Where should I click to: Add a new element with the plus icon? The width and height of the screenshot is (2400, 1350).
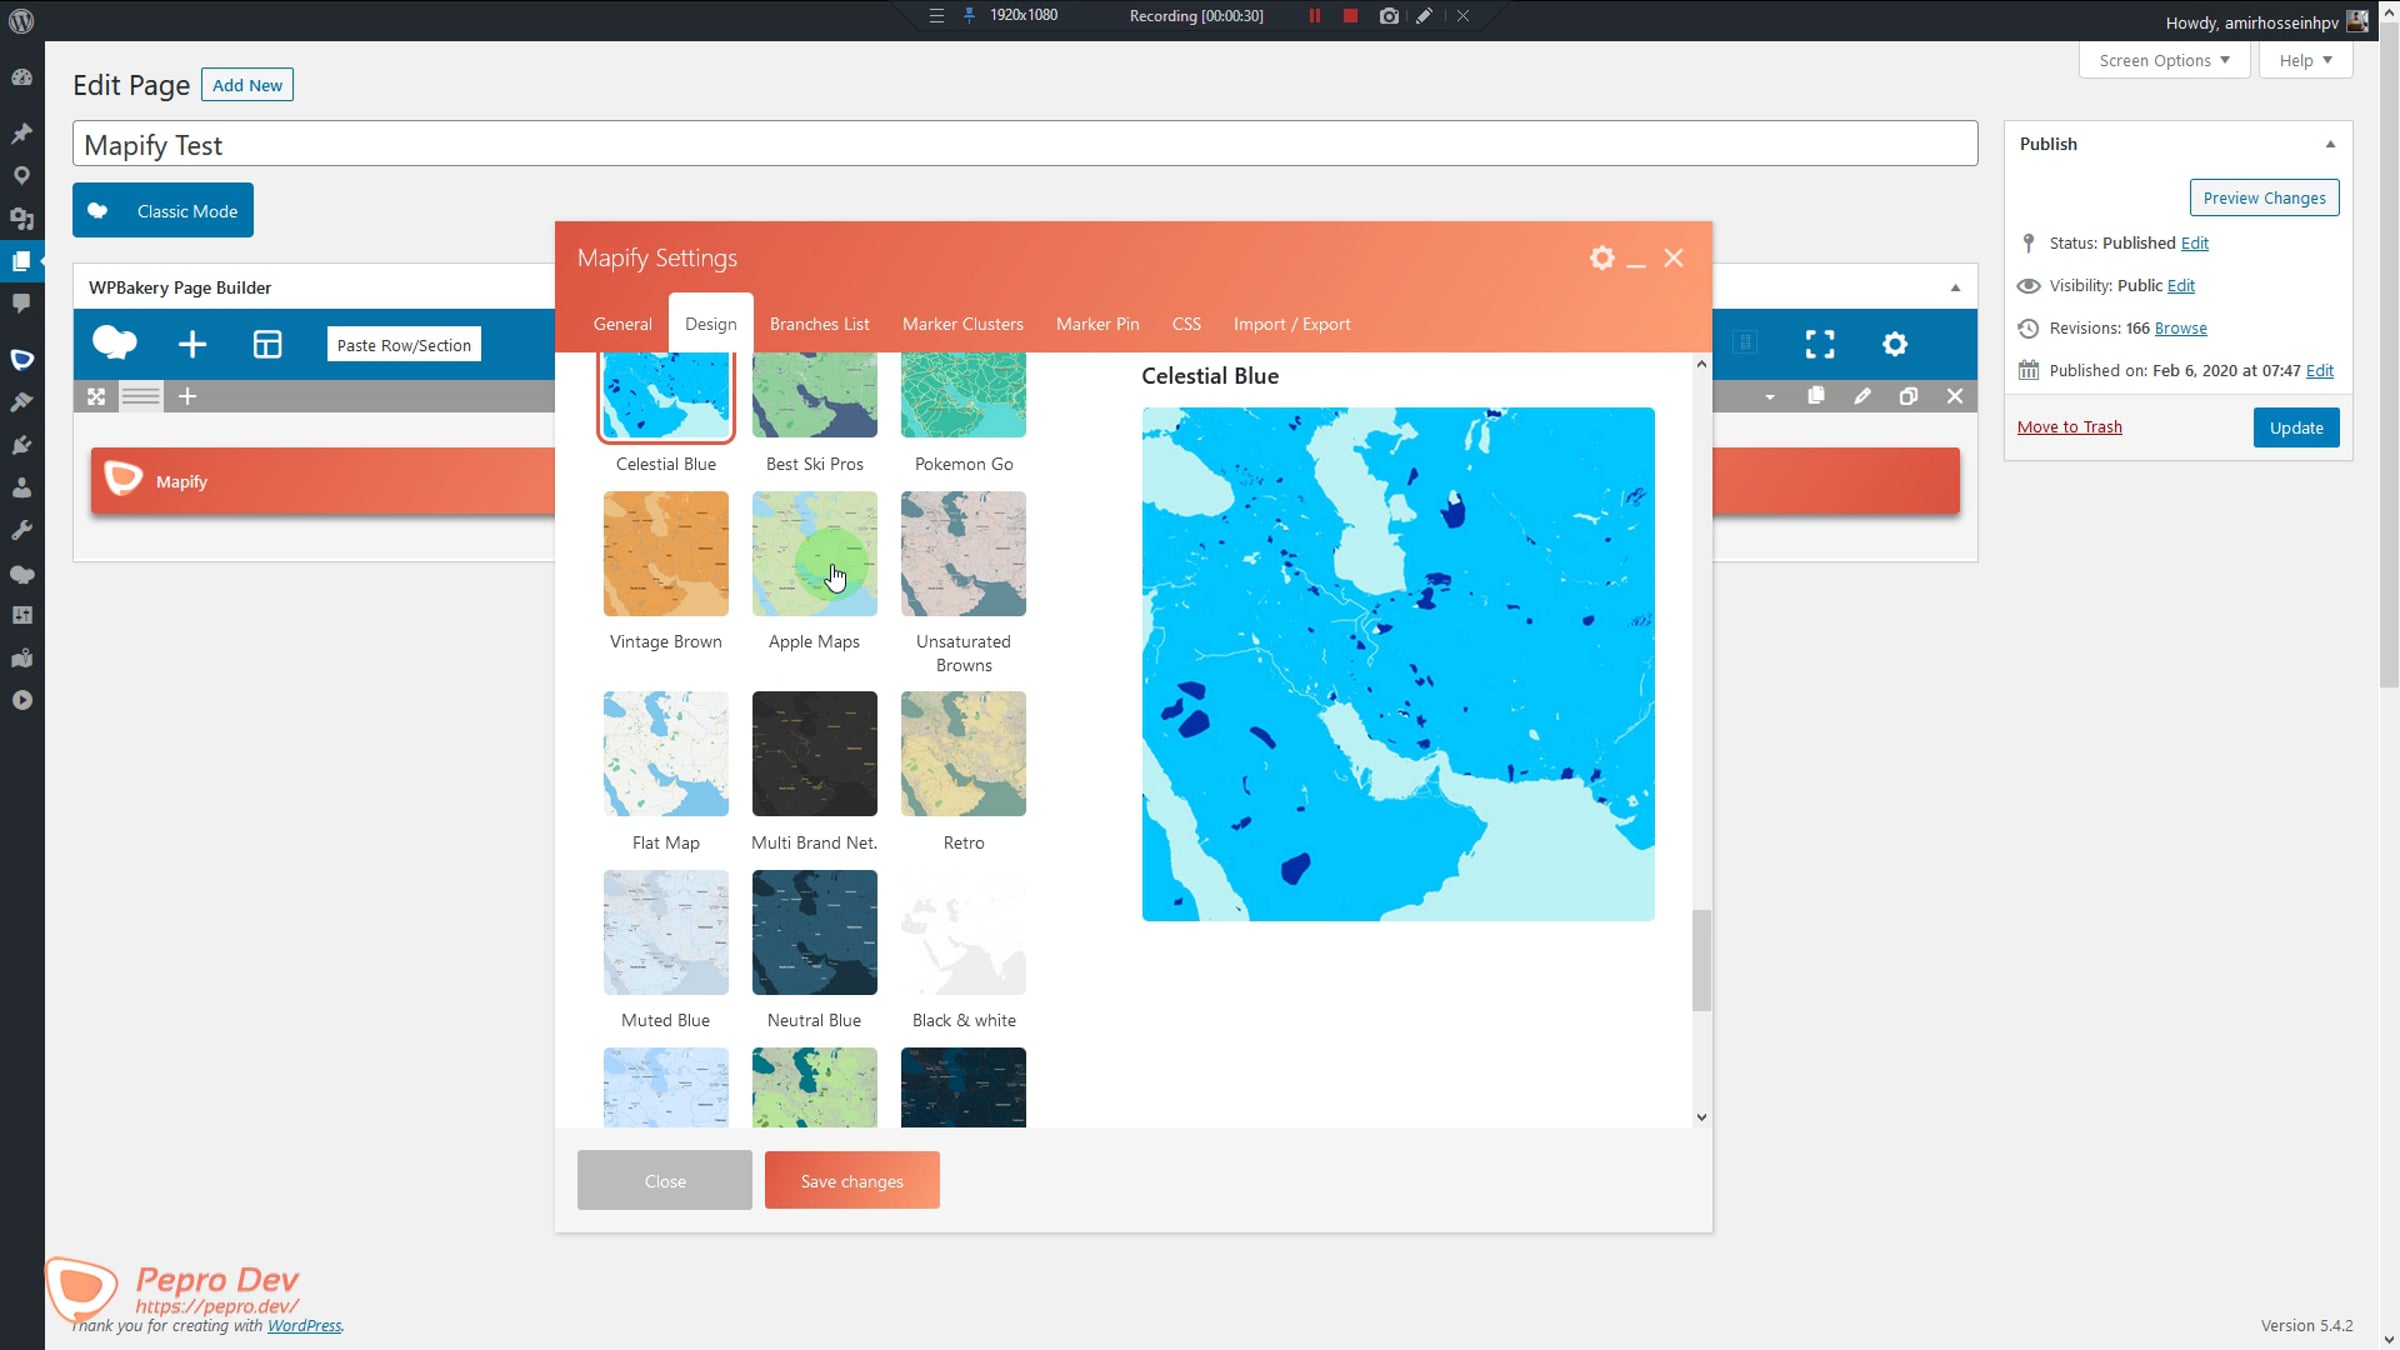click(x=192, y=344)
